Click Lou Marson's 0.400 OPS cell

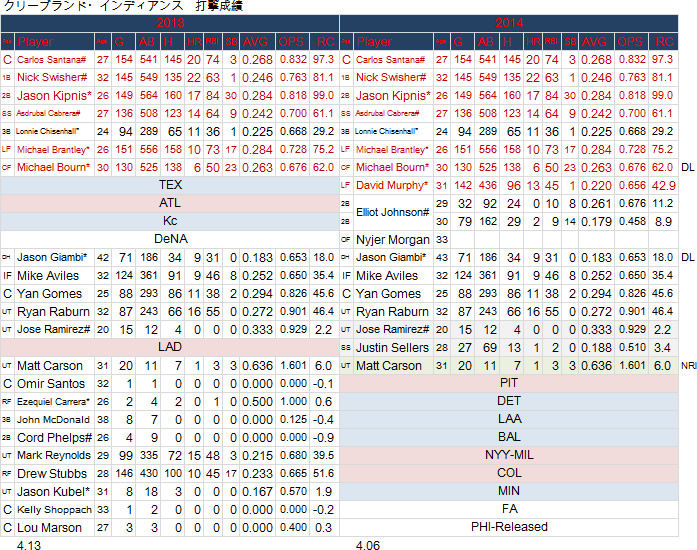pos(292,528)
